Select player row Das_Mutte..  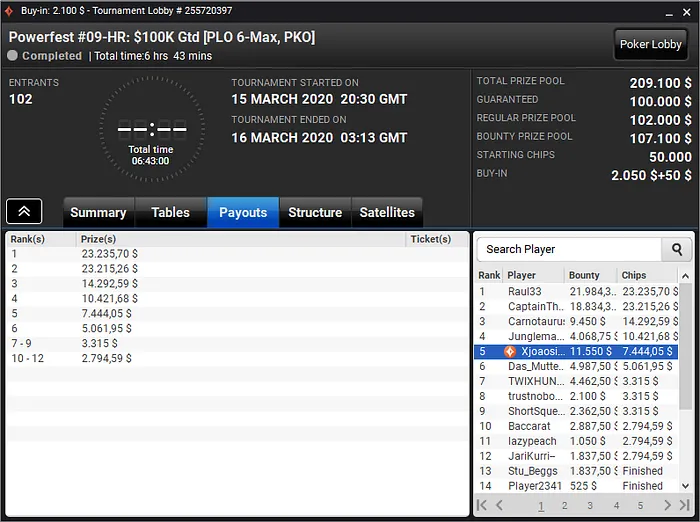(x=576, y=366)
